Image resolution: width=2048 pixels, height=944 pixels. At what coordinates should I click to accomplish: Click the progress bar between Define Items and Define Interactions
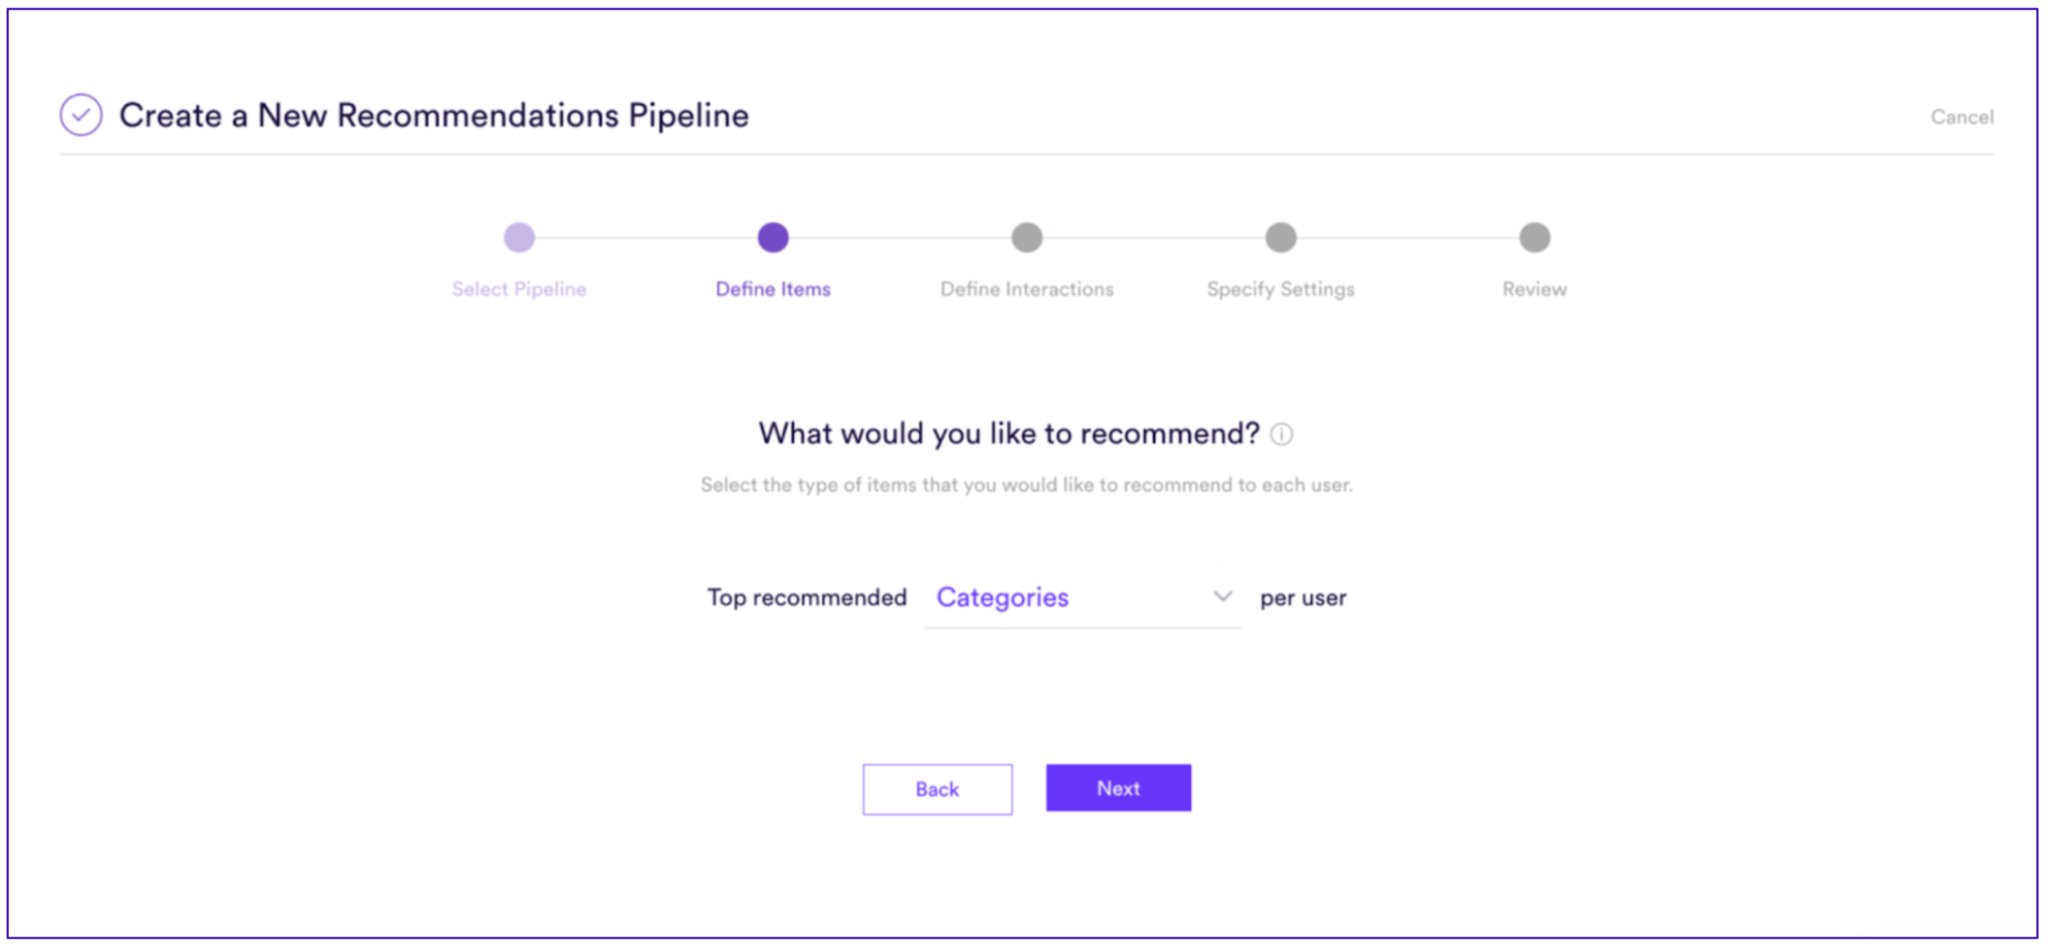coord(899,239)
